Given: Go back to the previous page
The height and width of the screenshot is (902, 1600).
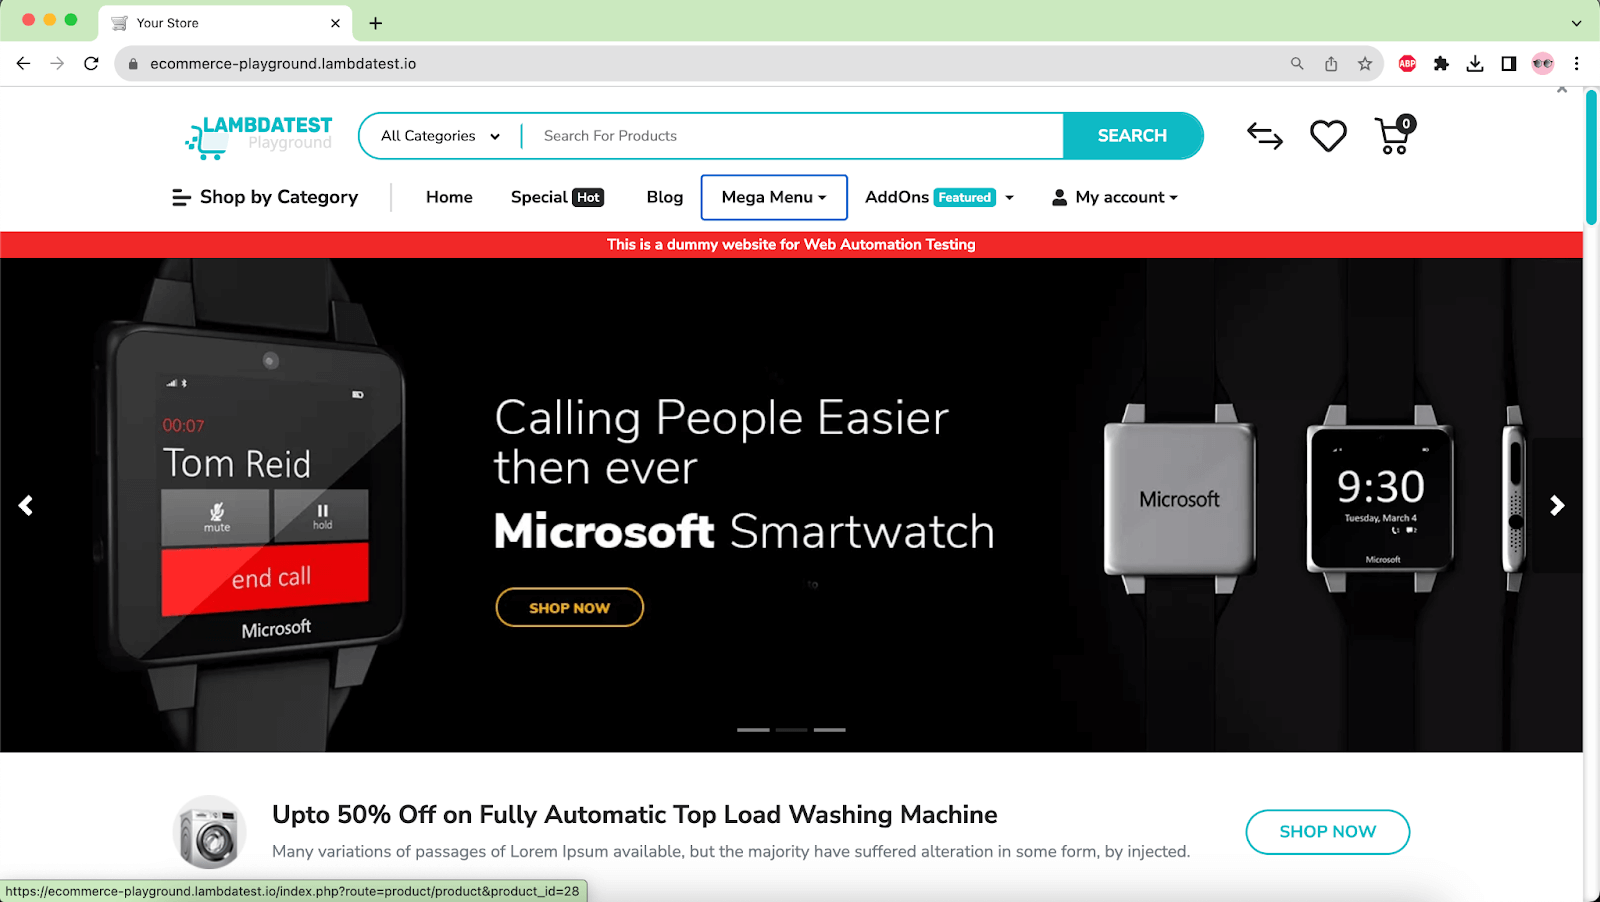Looking at the screenshot, I should pos(24,63).
